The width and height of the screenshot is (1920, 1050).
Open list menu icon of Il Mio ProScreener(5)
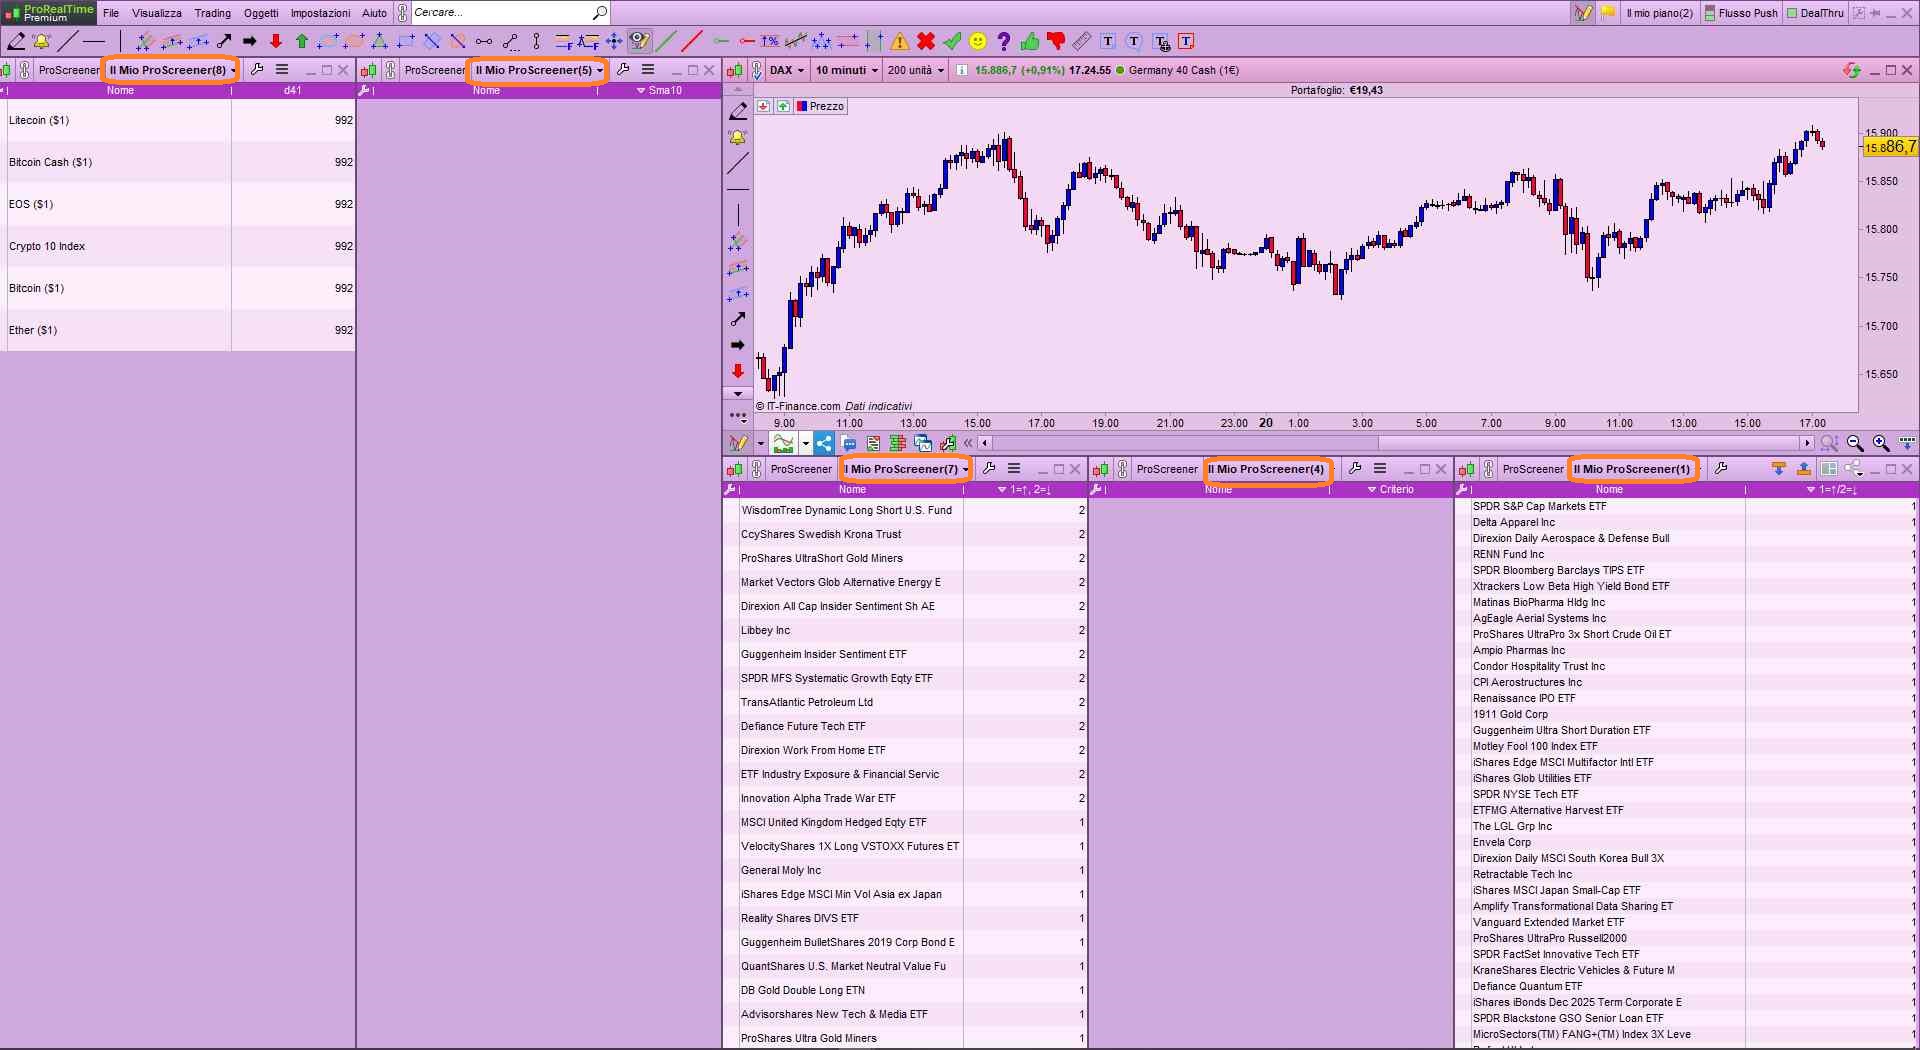[x=648, y=70]
